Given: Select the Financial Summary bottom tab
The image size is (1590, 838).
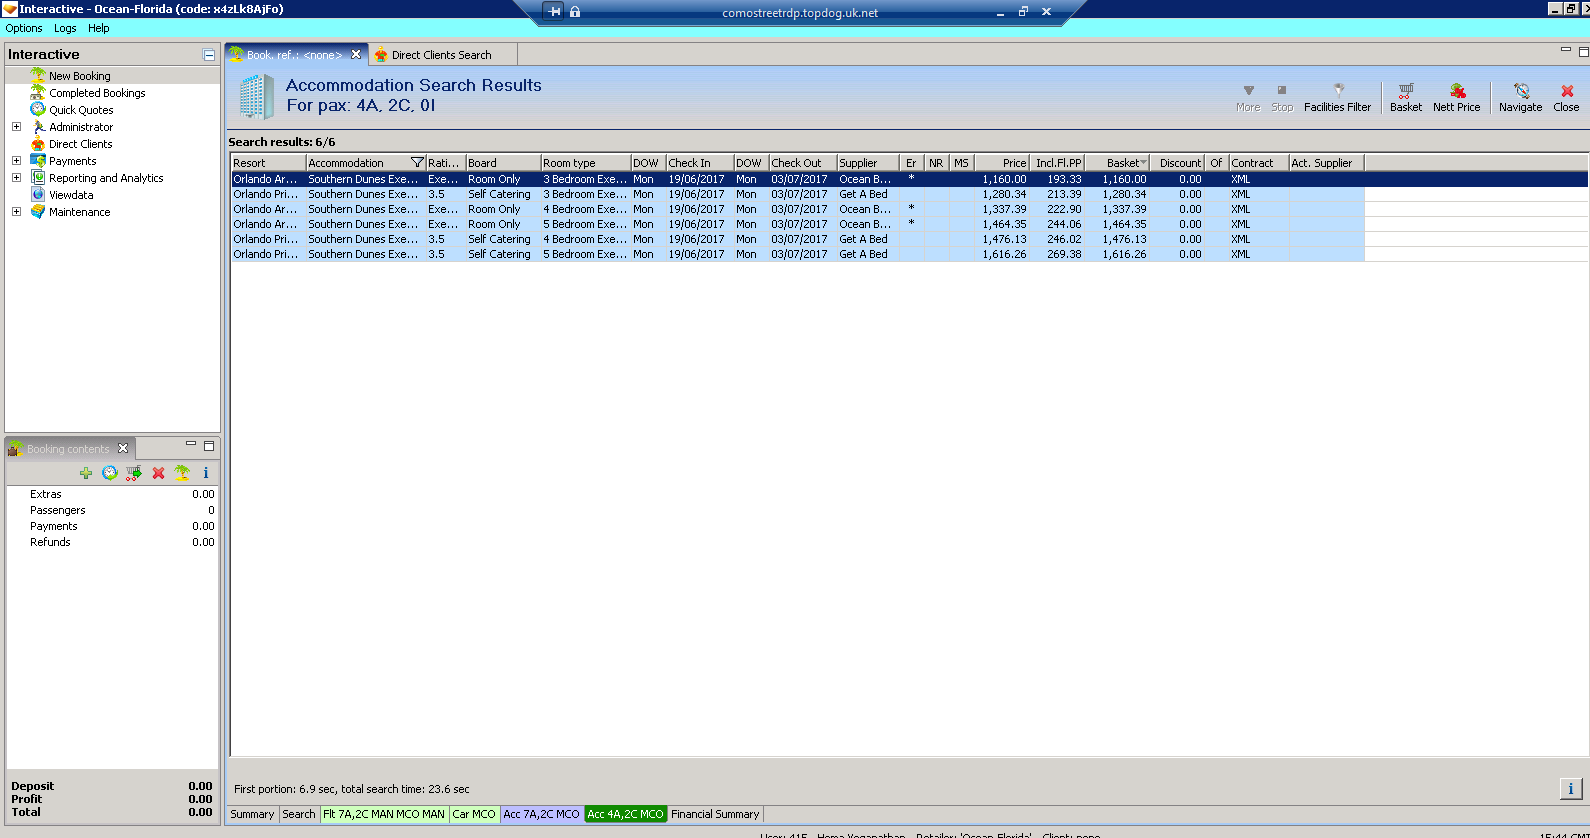Looking at the screenshot, I should [714, 814].
